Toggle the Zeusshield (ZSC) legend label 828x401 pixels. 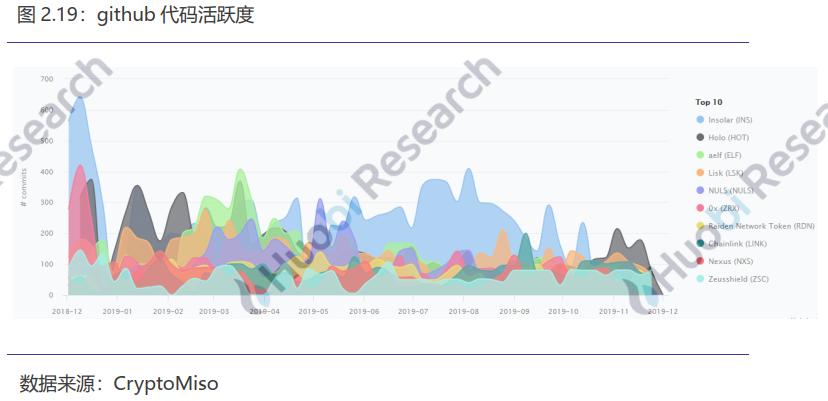click(x=738, y=279)
